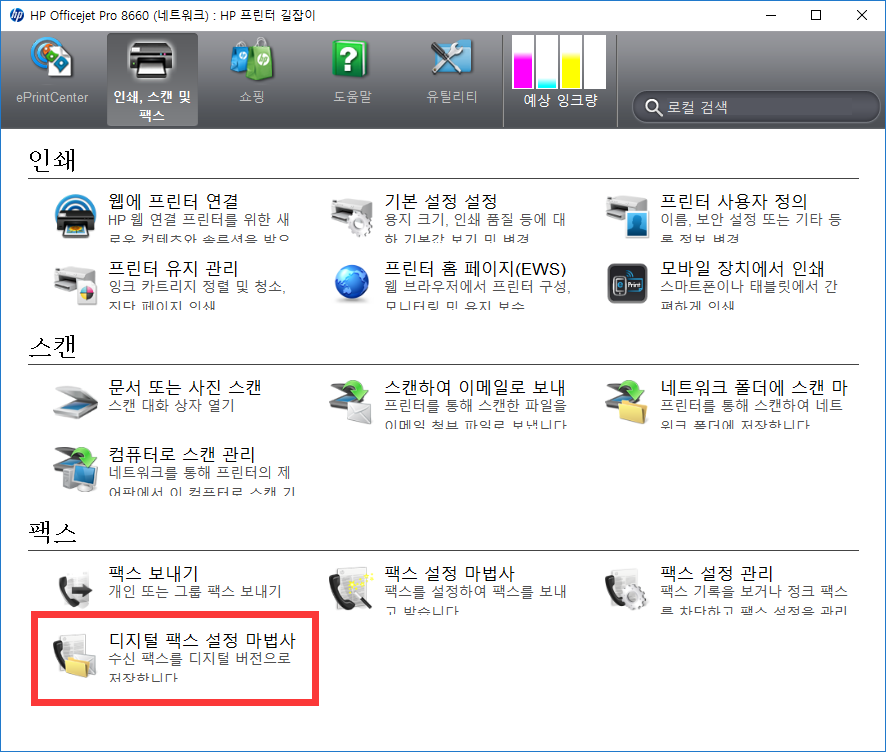The width and height of the screenshot is (886, 752).
Task: Click the ePrintCenter tab label
Action: pos(52,97)
